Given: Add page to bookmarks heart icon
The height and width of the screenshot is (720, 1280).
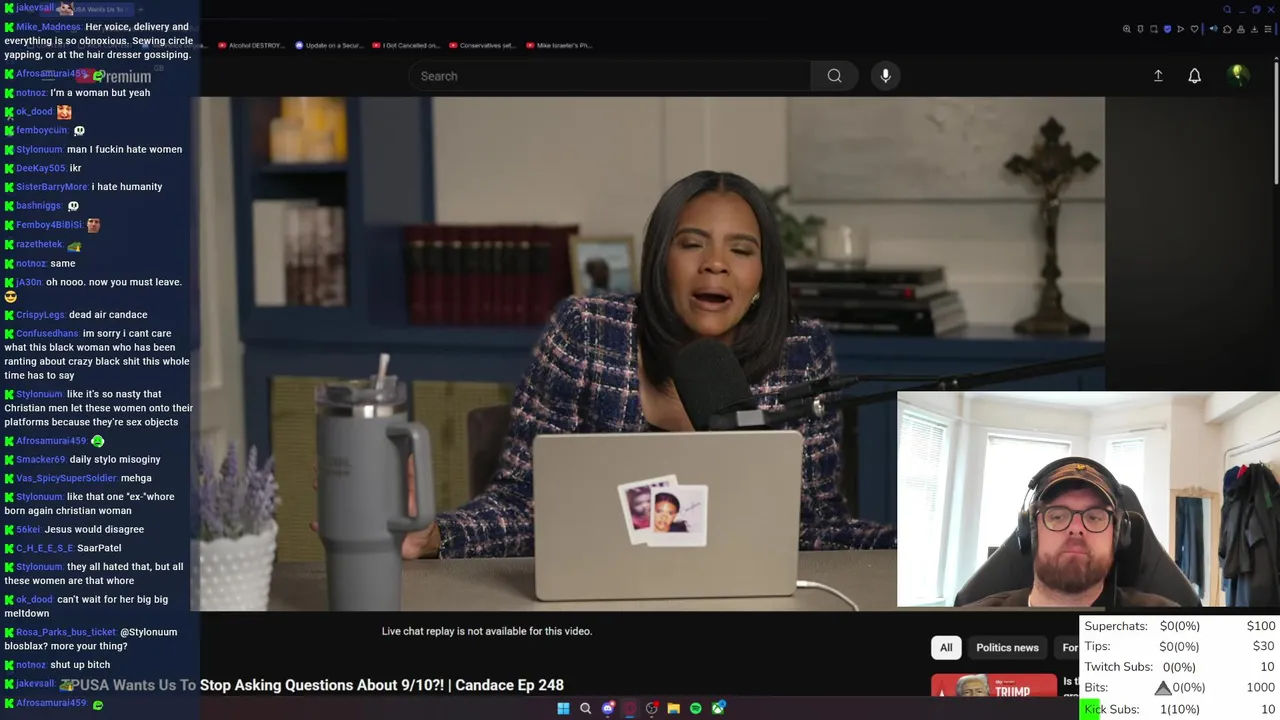Looking at the screenshot, I should coord(1194,29).
